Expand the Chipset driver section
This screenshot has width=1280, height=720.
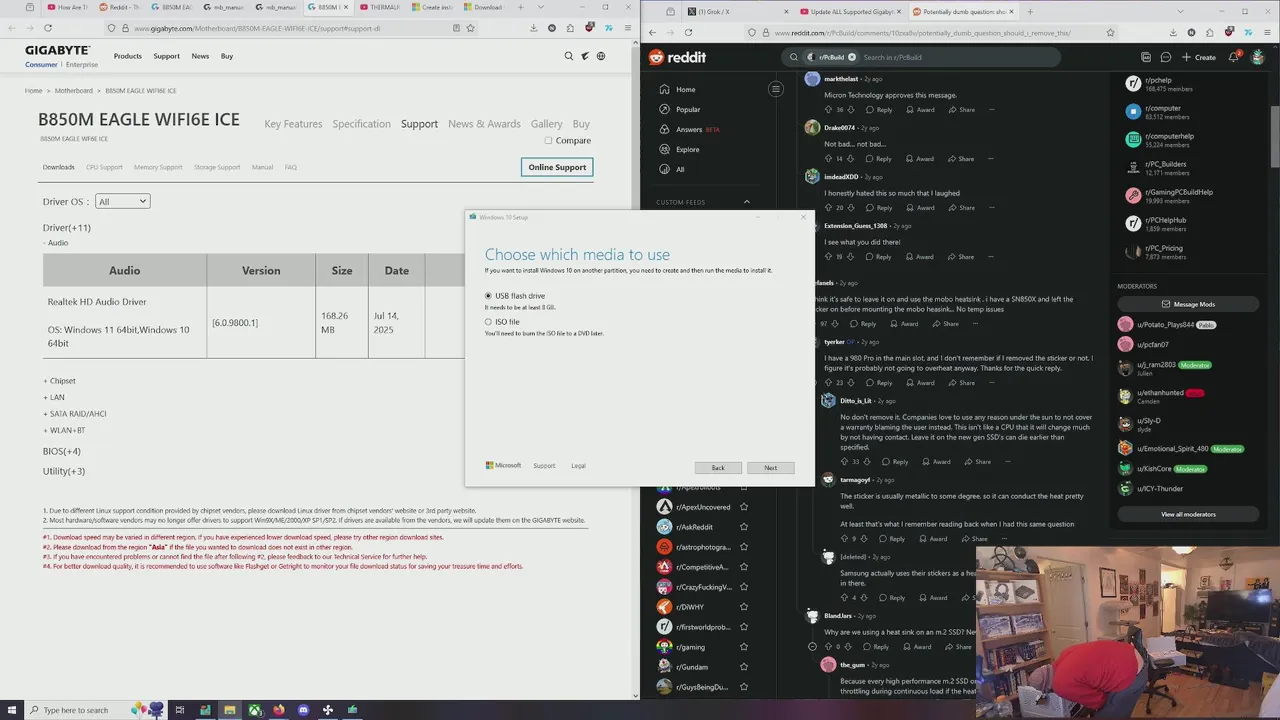point(59,381)
